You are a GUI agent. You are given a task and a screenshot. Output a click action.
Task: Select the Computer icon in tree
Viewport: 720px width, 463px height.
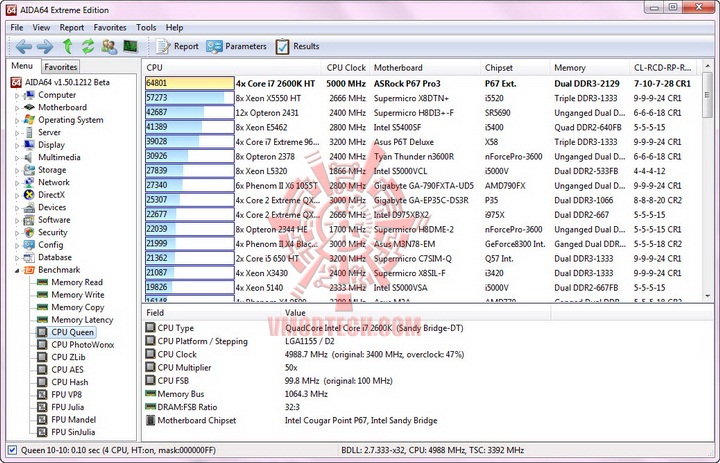[29, 95]
